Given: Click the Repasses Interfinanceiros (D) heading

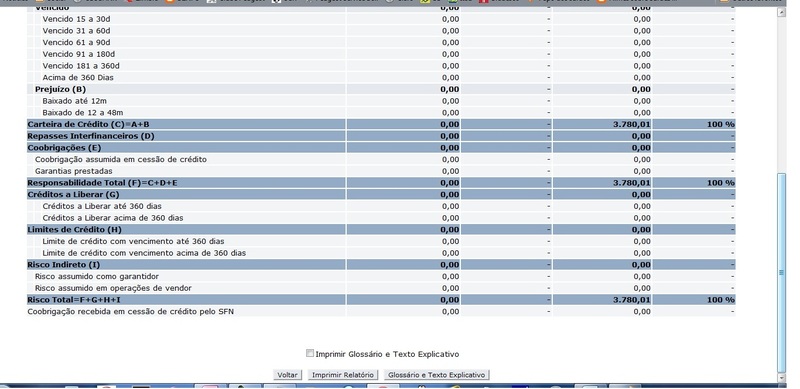Looking at the screenshot, I should click(91, 136).
